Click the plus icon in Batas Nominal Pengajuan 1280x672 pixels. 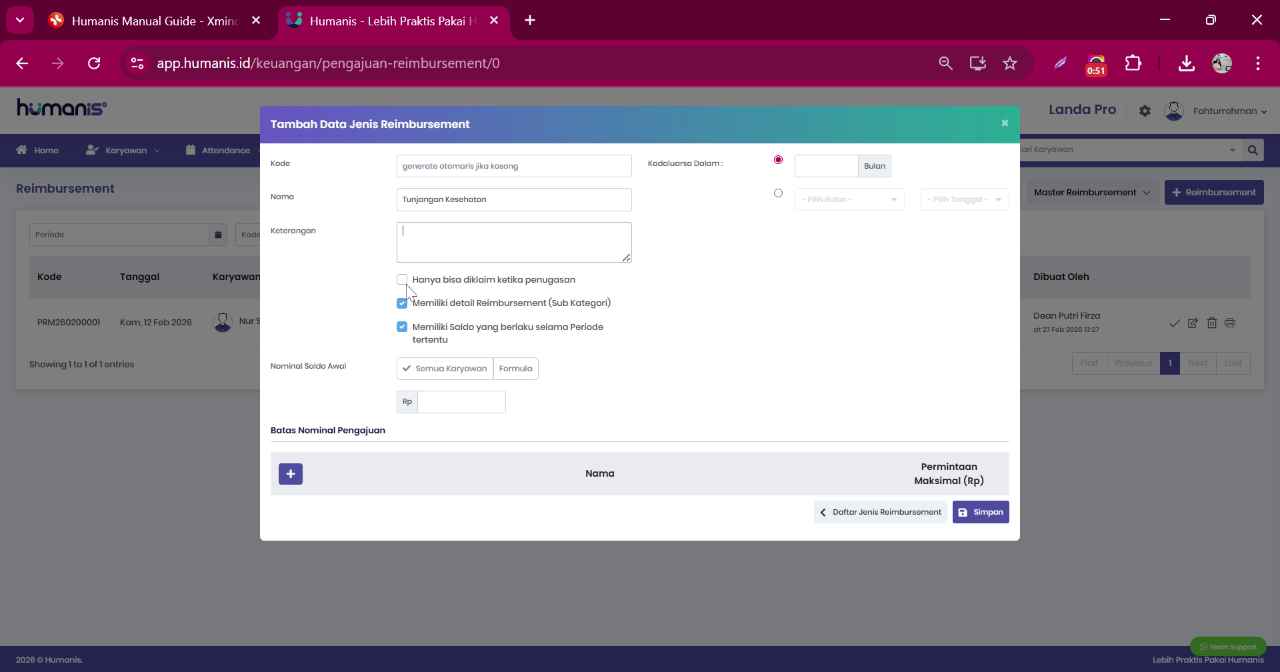[290, 474]
